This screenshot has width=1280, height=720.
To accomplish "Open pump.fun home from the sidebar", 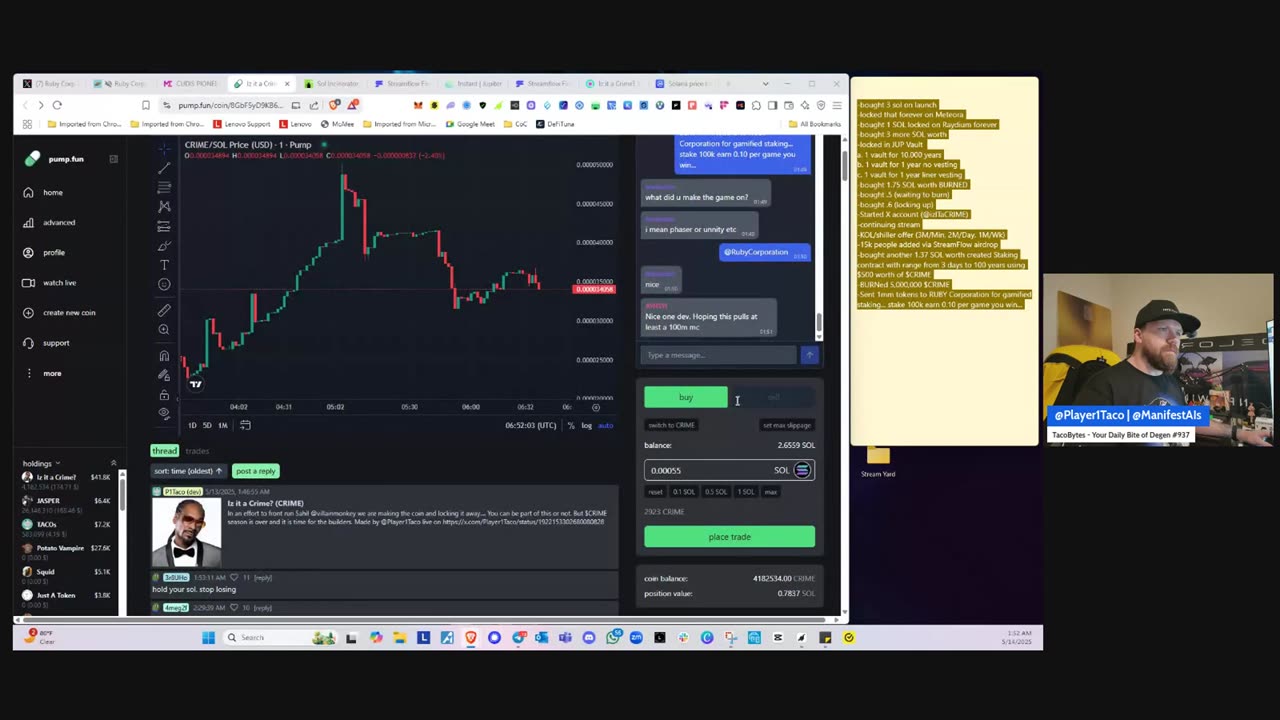I will (x=44, y=192).
